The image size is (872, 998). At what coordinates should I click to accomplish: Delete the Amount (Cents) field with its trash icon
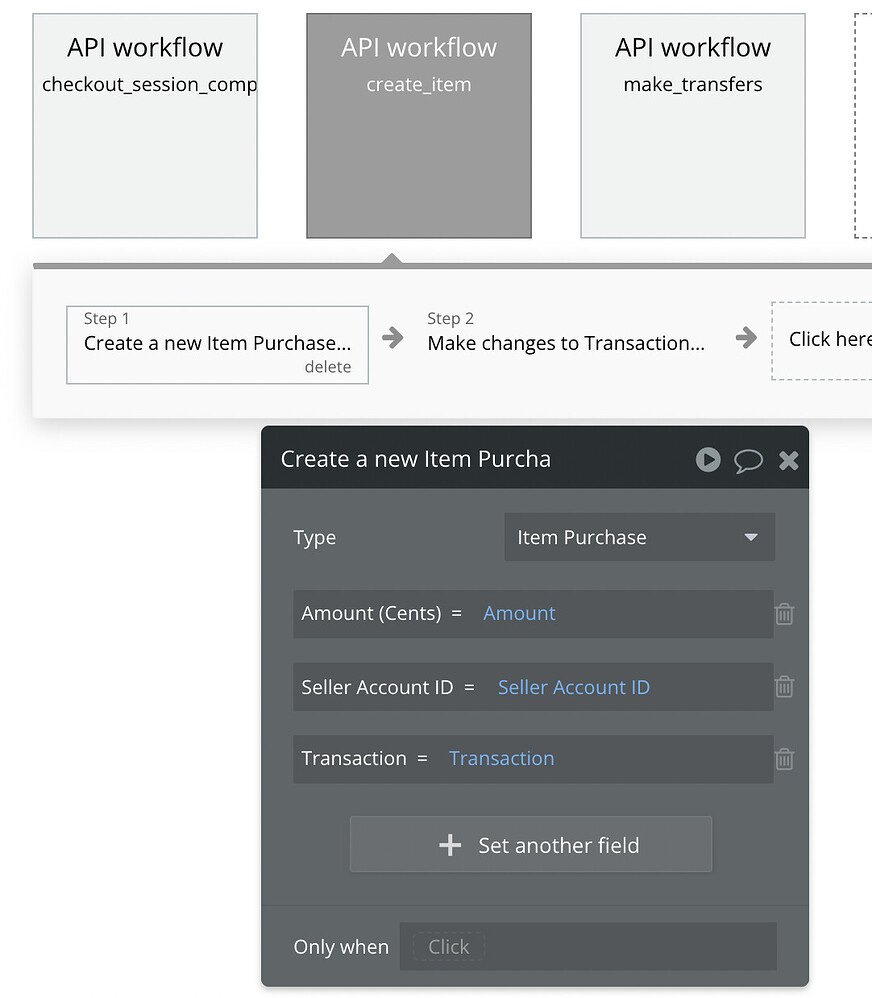point(784,614)
